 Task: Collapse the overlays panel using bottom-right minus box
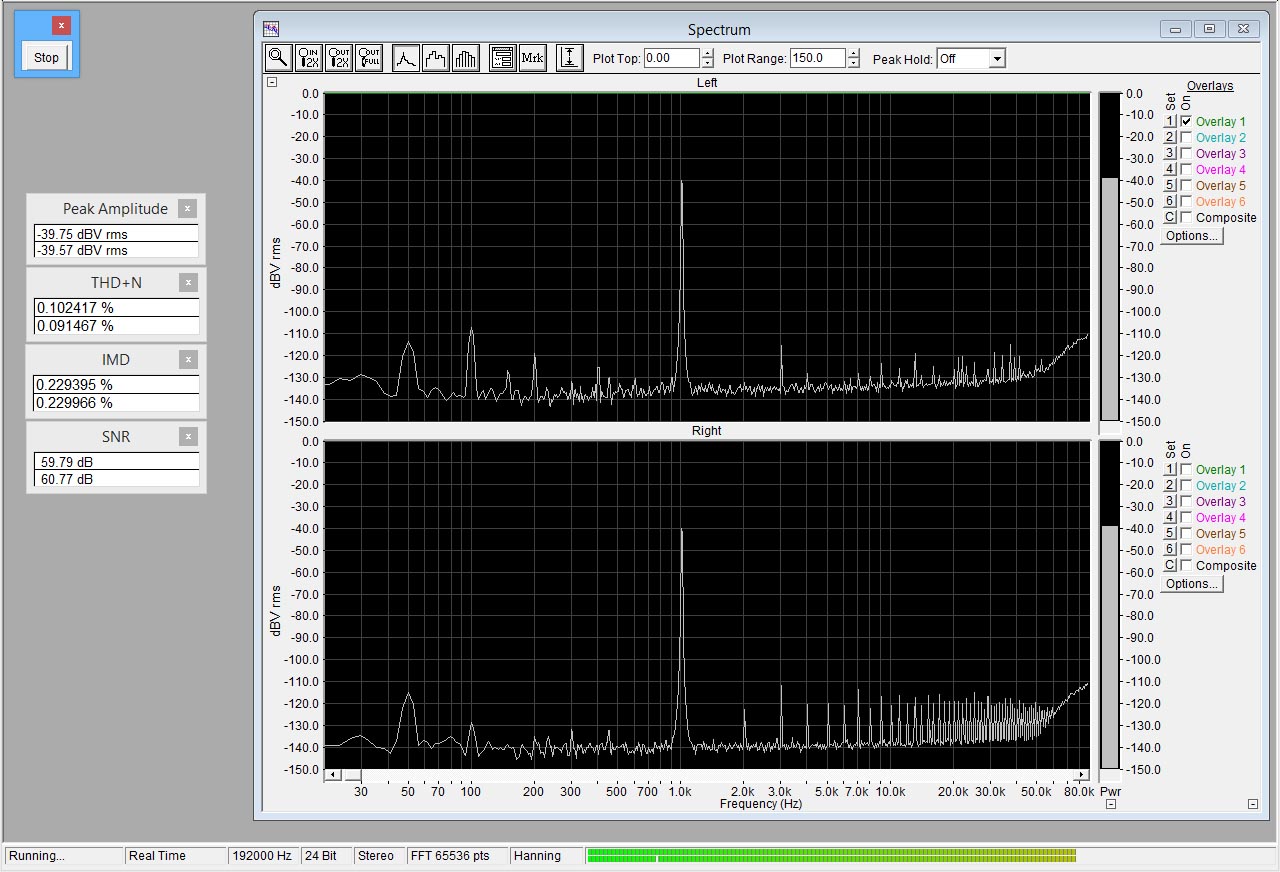1252,804
